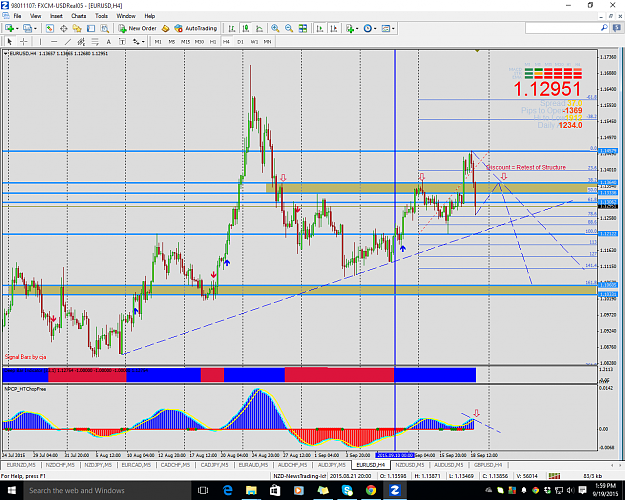625x500 pixels.
Task: Toggle Chart Shift icon
Action: pyautogui.click(x=334, y=28)
